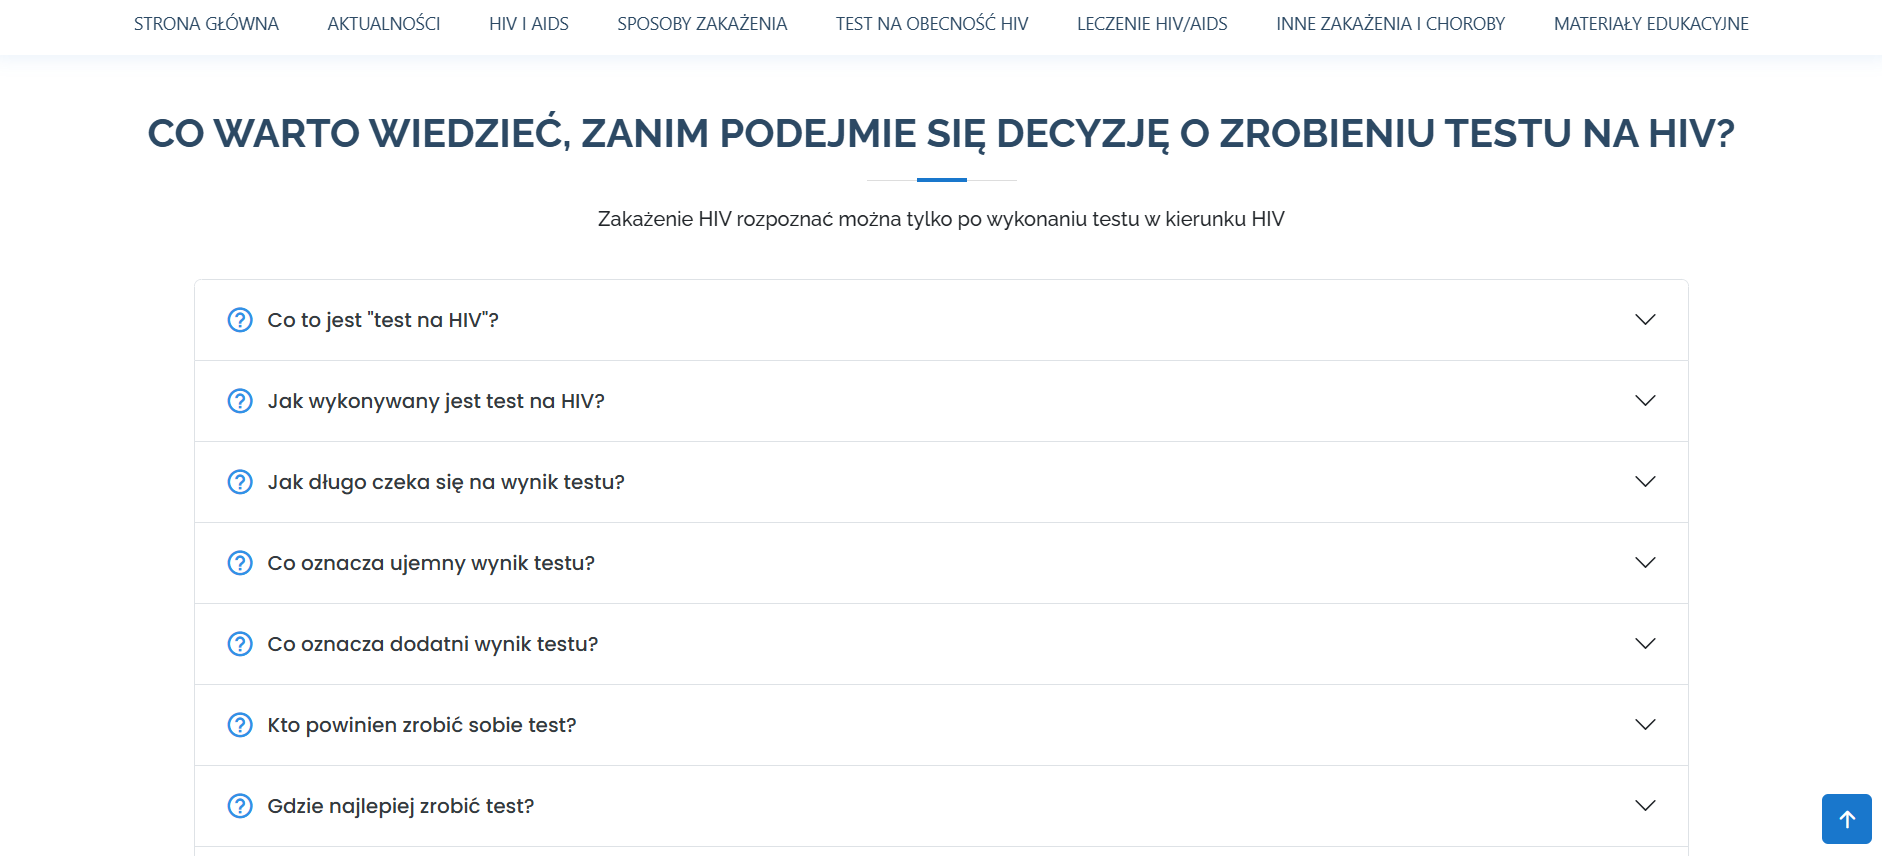Viewport: 1882px width, 856px height.
Task: Open the 'Strona główna' menu item
Action: [x=206, y=24]
